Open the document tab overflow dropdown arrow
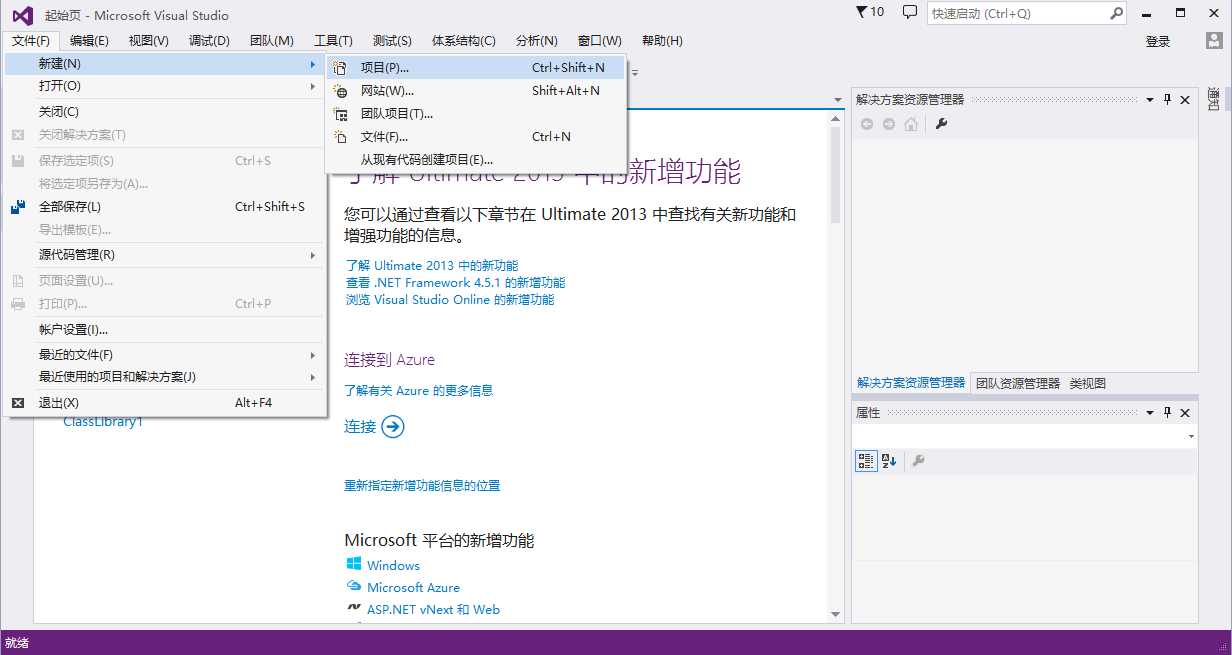This screenshot has height=655, width=1232. click(x=838, y=99)
